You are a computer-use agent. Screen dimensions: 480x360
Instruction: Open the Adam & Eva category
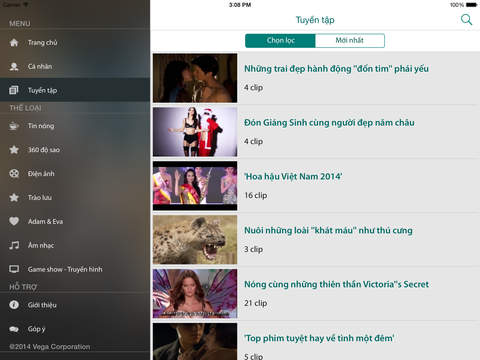point(75,221)
